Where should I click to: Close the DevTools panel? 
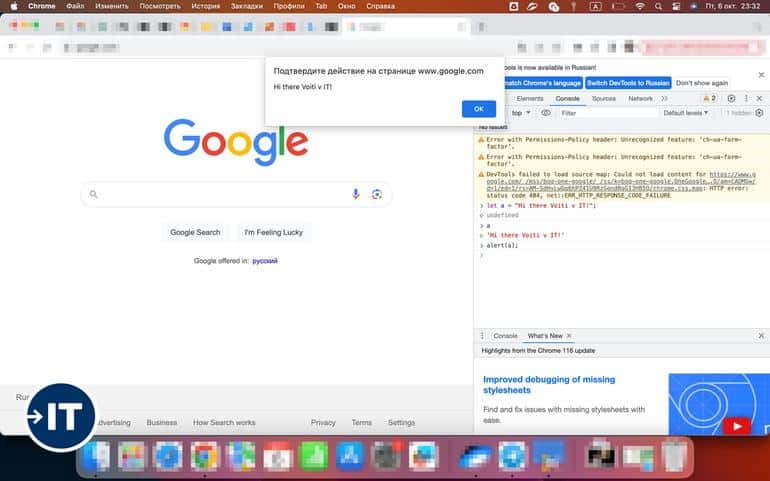(759, 99)
